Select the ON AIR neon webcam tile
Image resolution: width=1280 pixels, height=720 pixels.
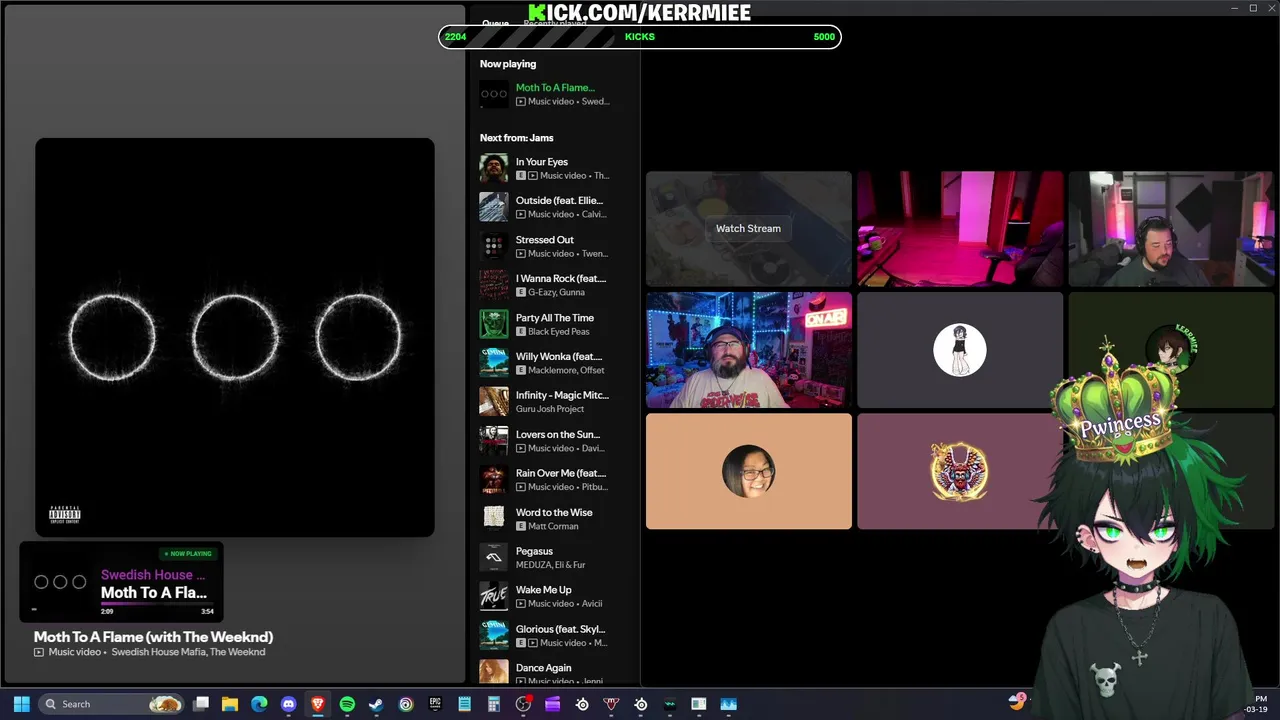[749, 350]
